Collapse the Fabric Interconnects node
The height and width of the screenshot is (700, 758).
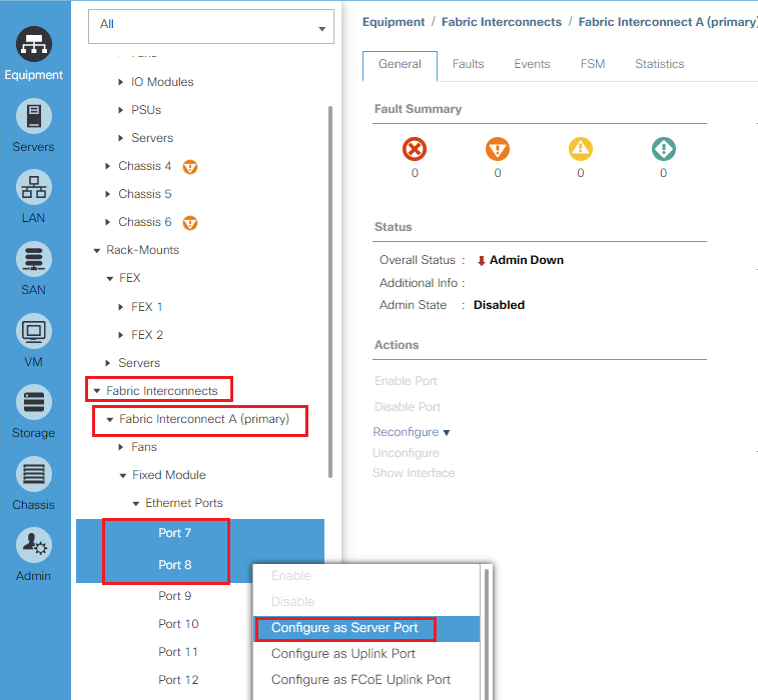pos(97,391)
